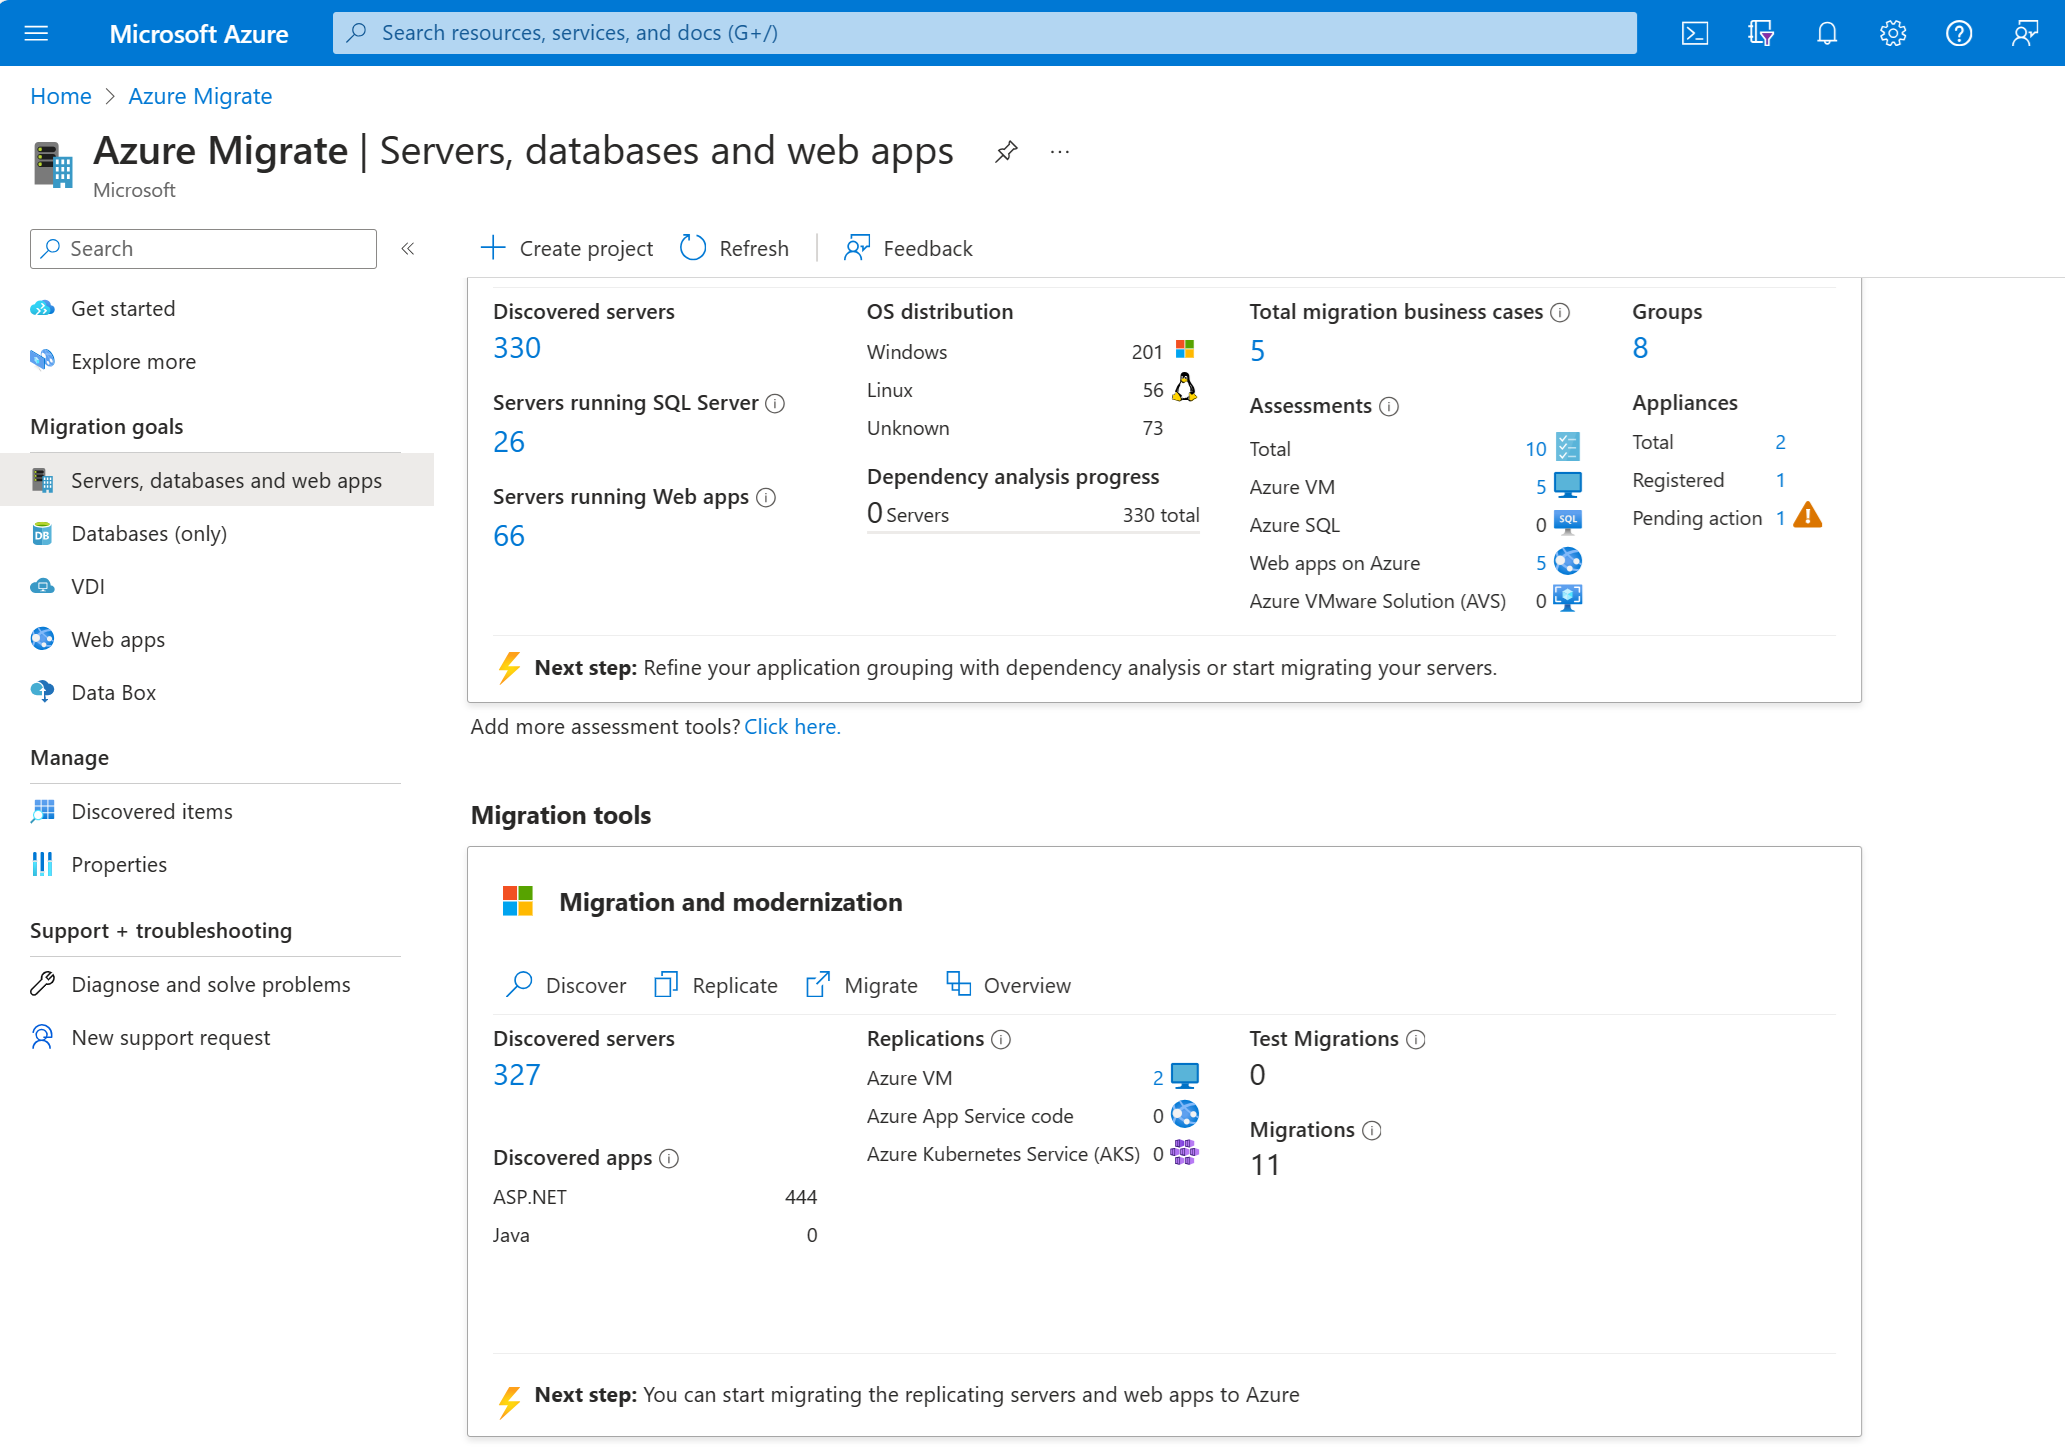The width and height of the screenshot is (2065, 1448).
Task: Select Servers databases and web apps menu item
Action: click(x=226, y=480)
